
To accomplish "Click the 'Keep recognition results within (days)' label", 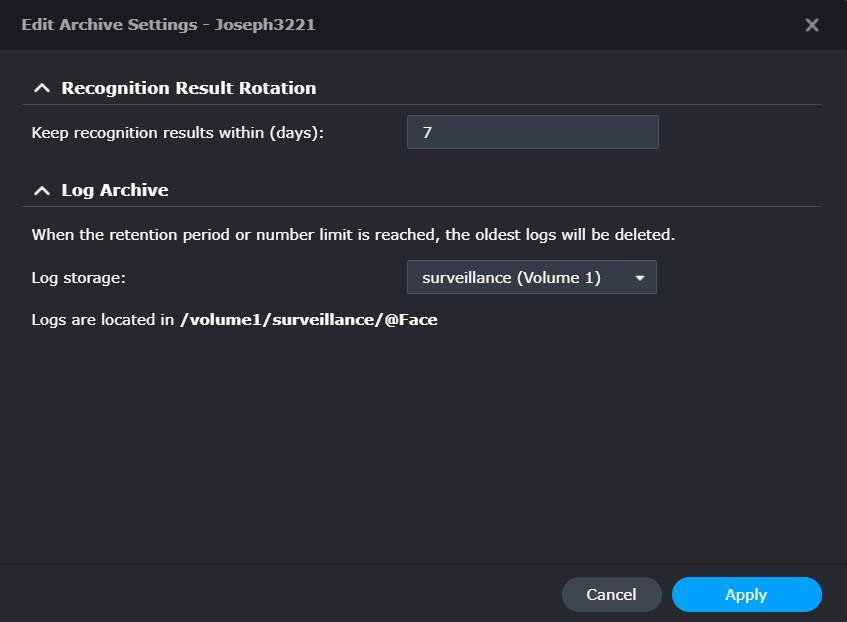I will 178,132.
